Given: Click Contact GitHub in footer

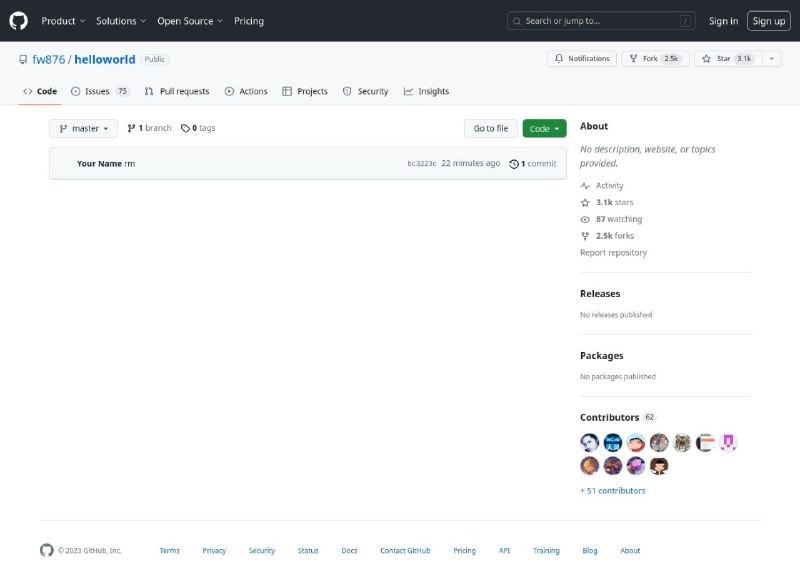Looking at the screenshot, I should [405, 551].
